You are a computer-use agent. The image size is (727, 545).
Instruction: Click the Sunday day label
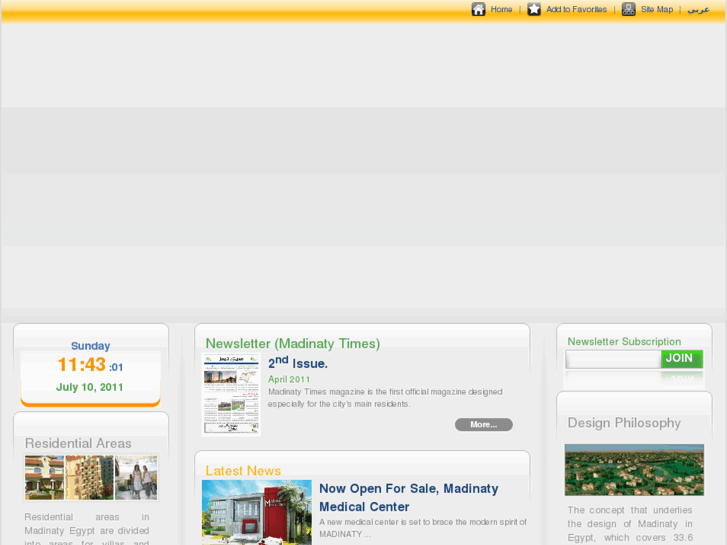coord(90,346)
